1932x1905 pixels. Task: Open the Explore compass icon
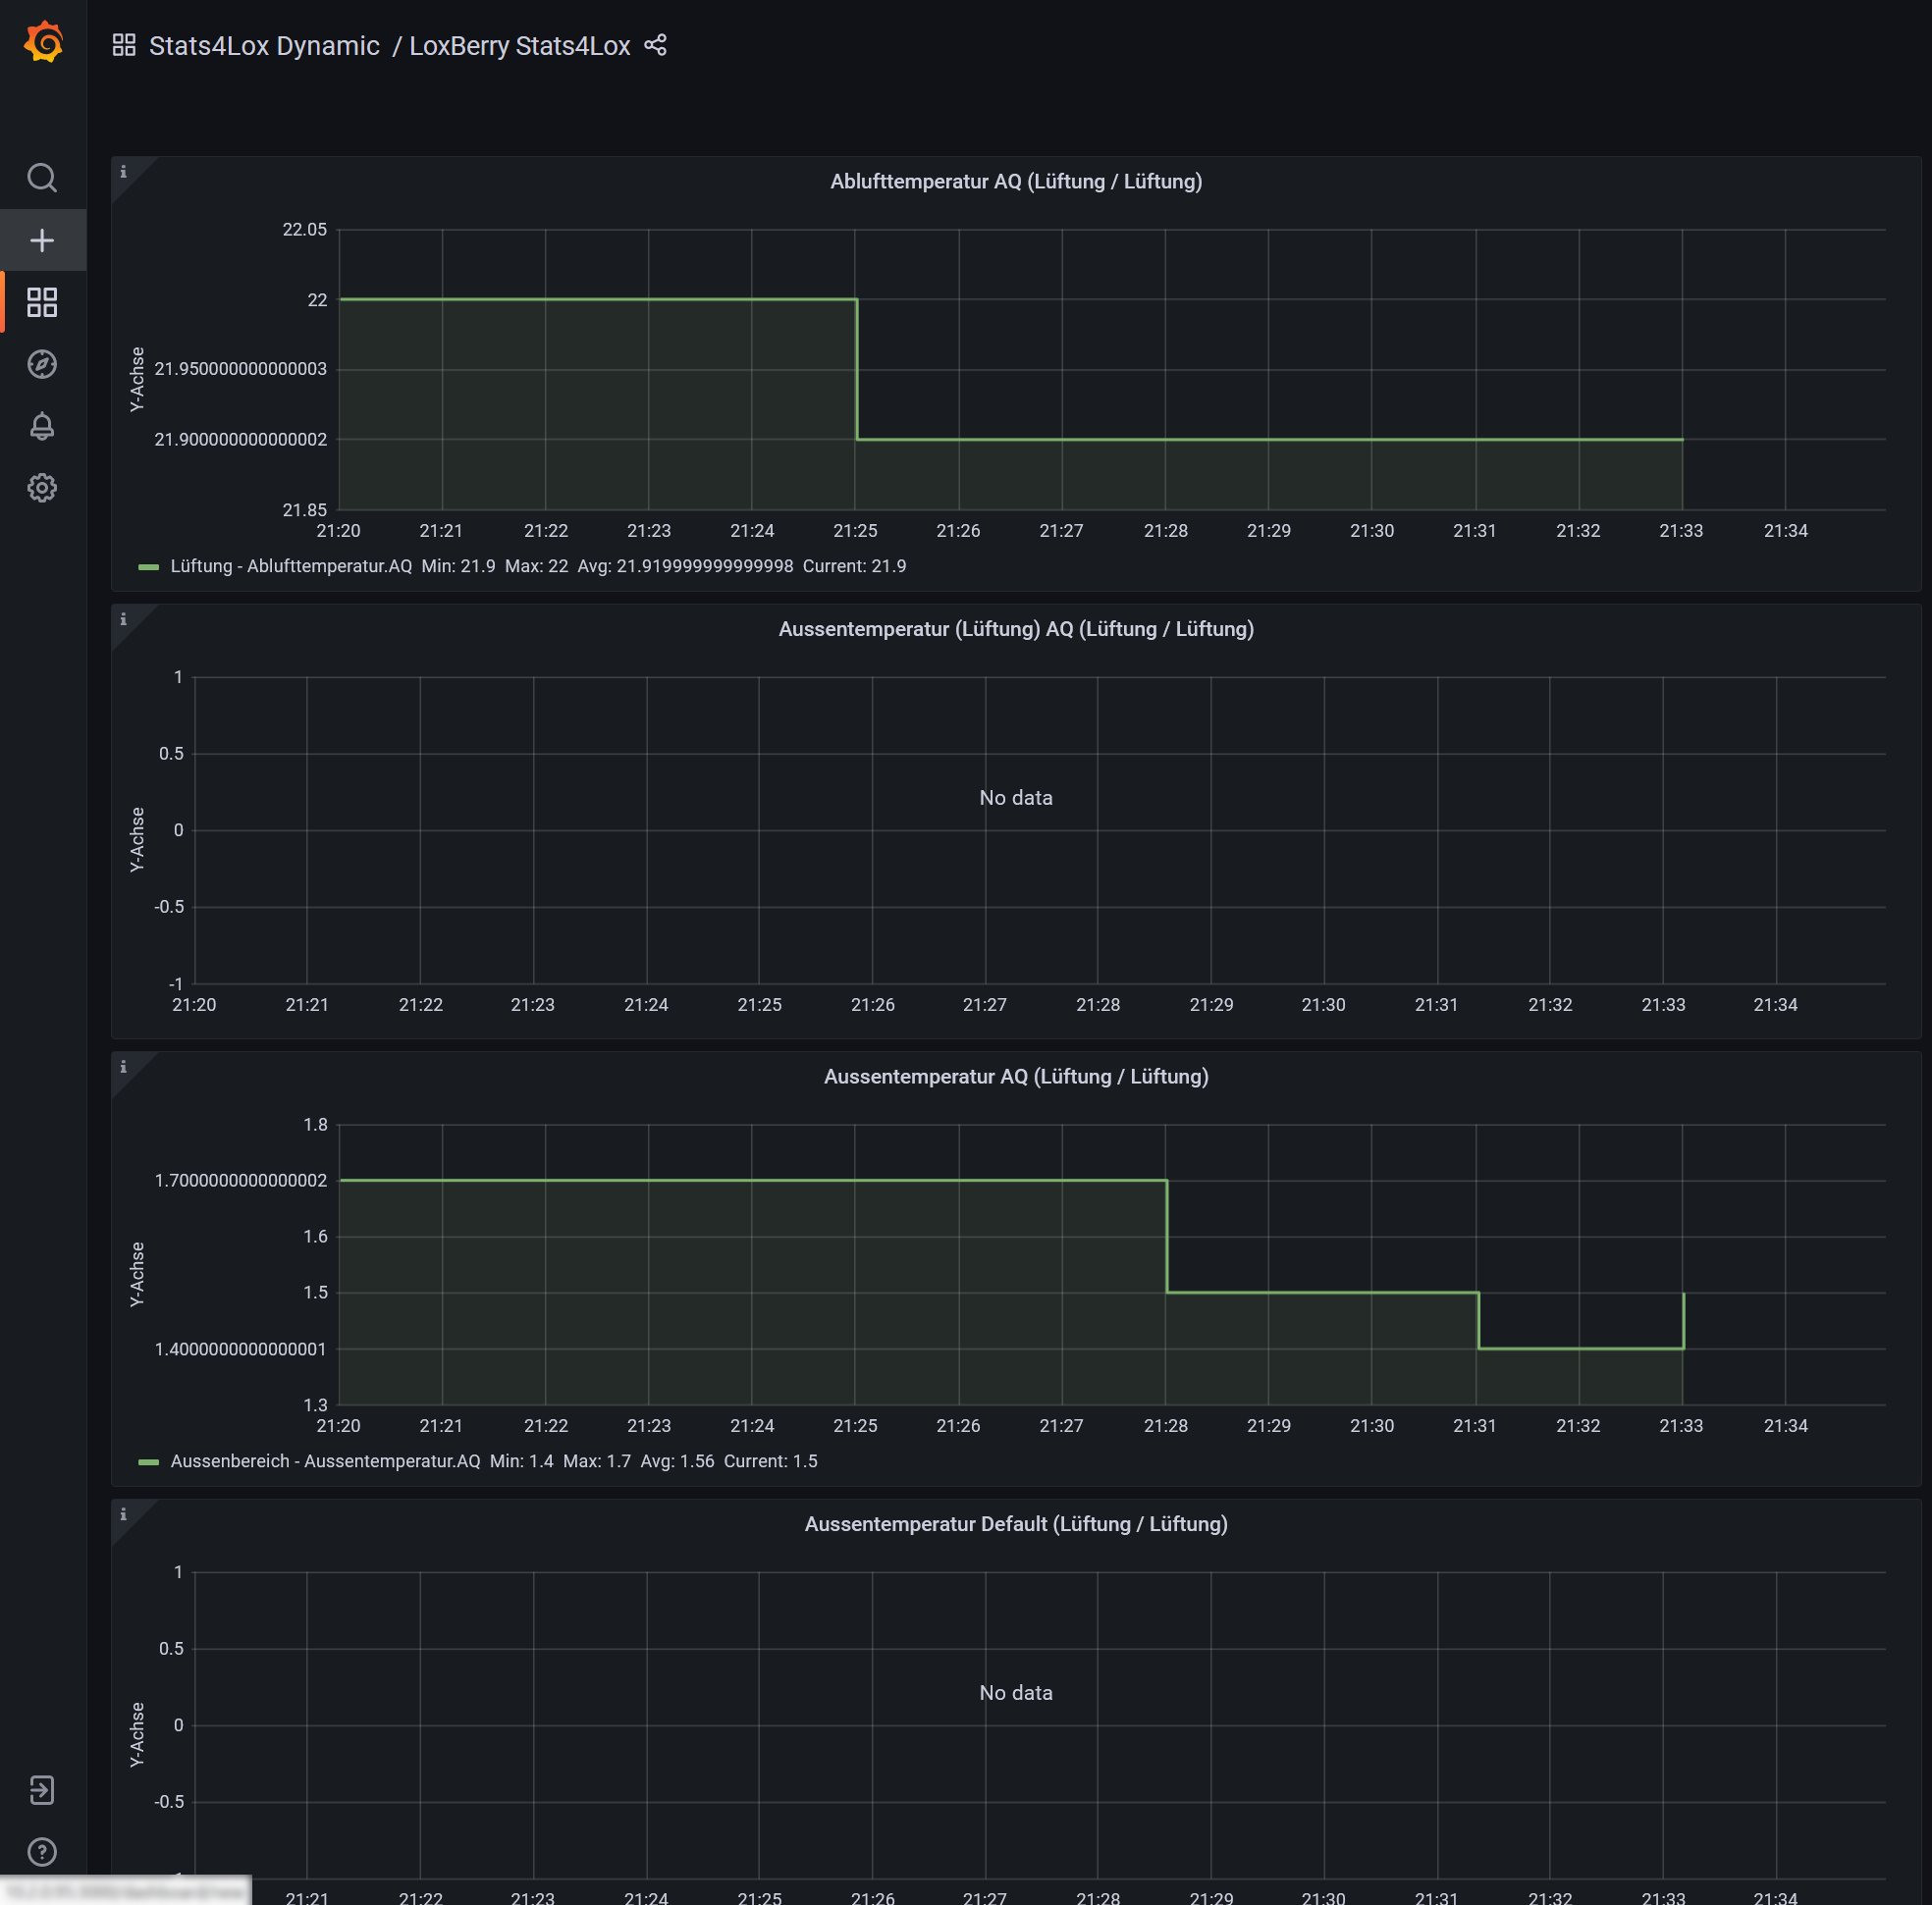pos(42,364)
